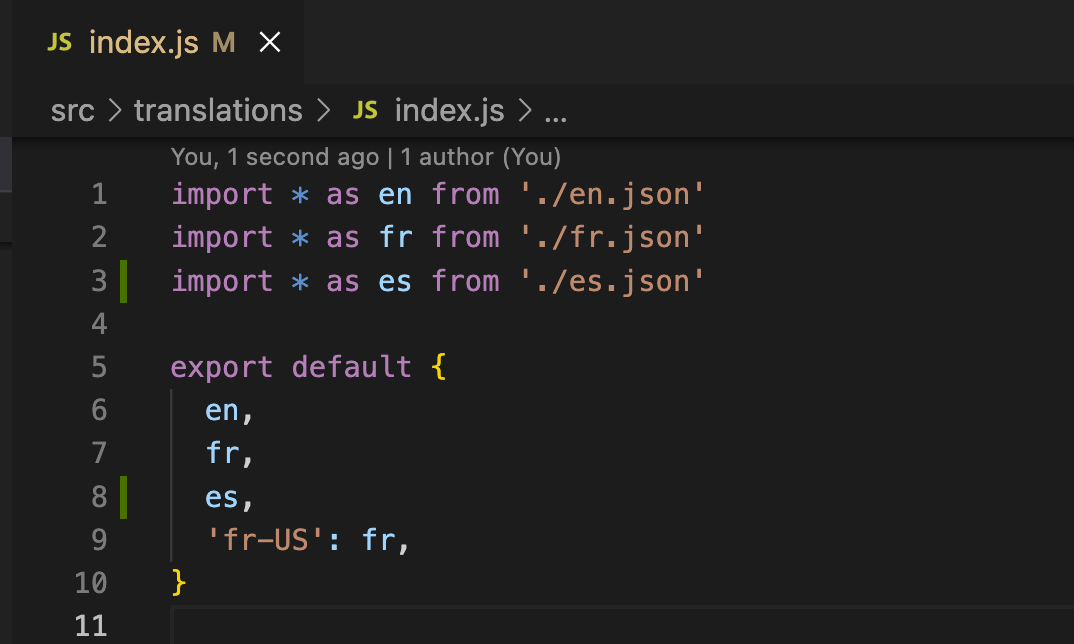
Task: Click the JS icon in the breadcrumb bar
Action: click(365, 111)
